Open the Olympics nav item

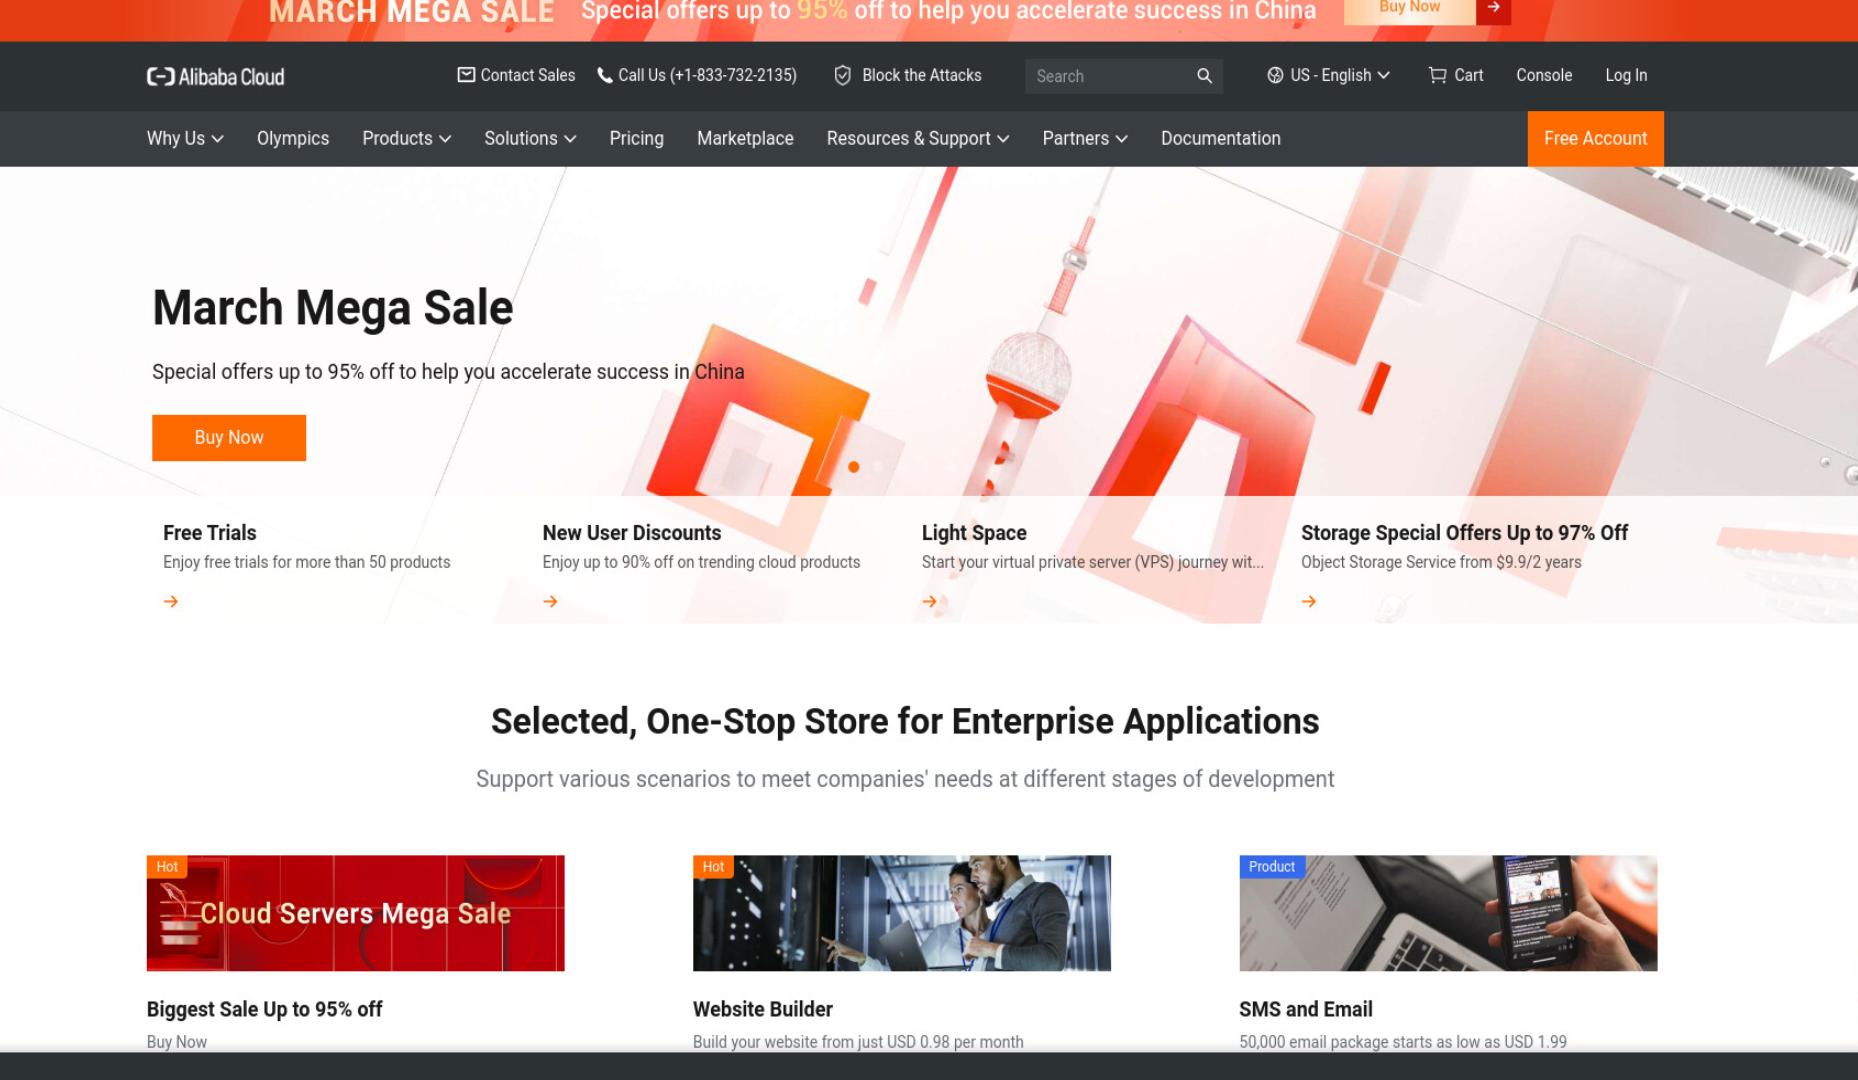click(x=293, y=138)
